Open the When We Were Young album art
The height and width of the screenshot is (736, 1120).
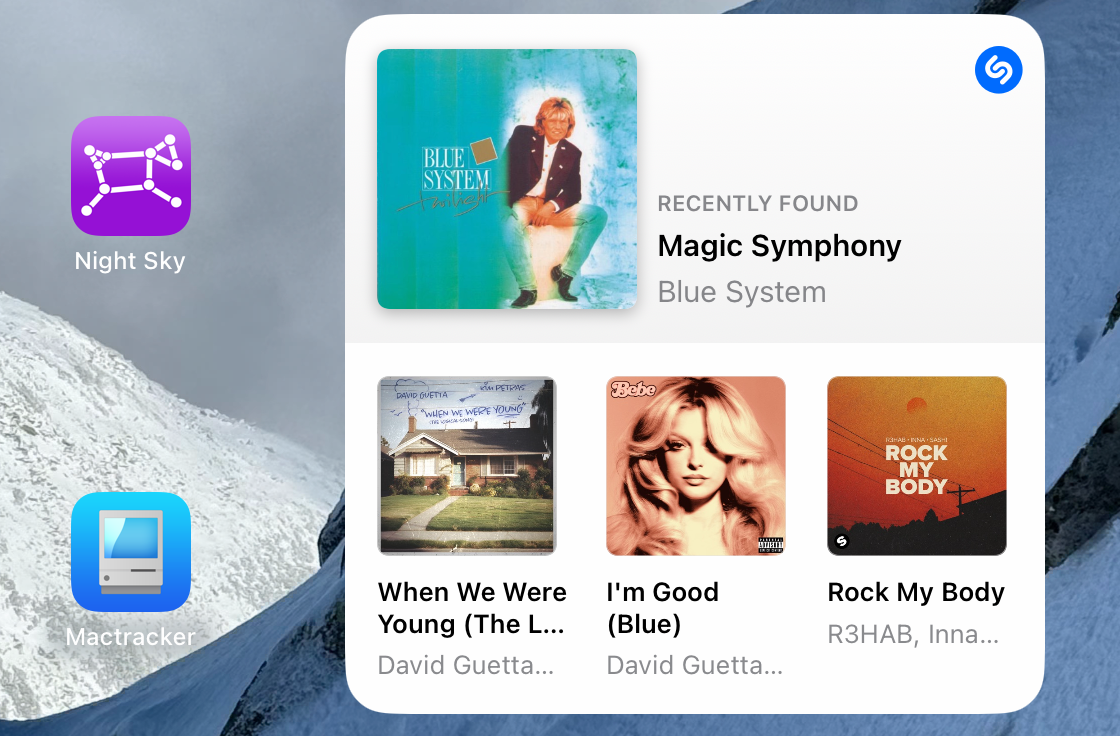466,466
